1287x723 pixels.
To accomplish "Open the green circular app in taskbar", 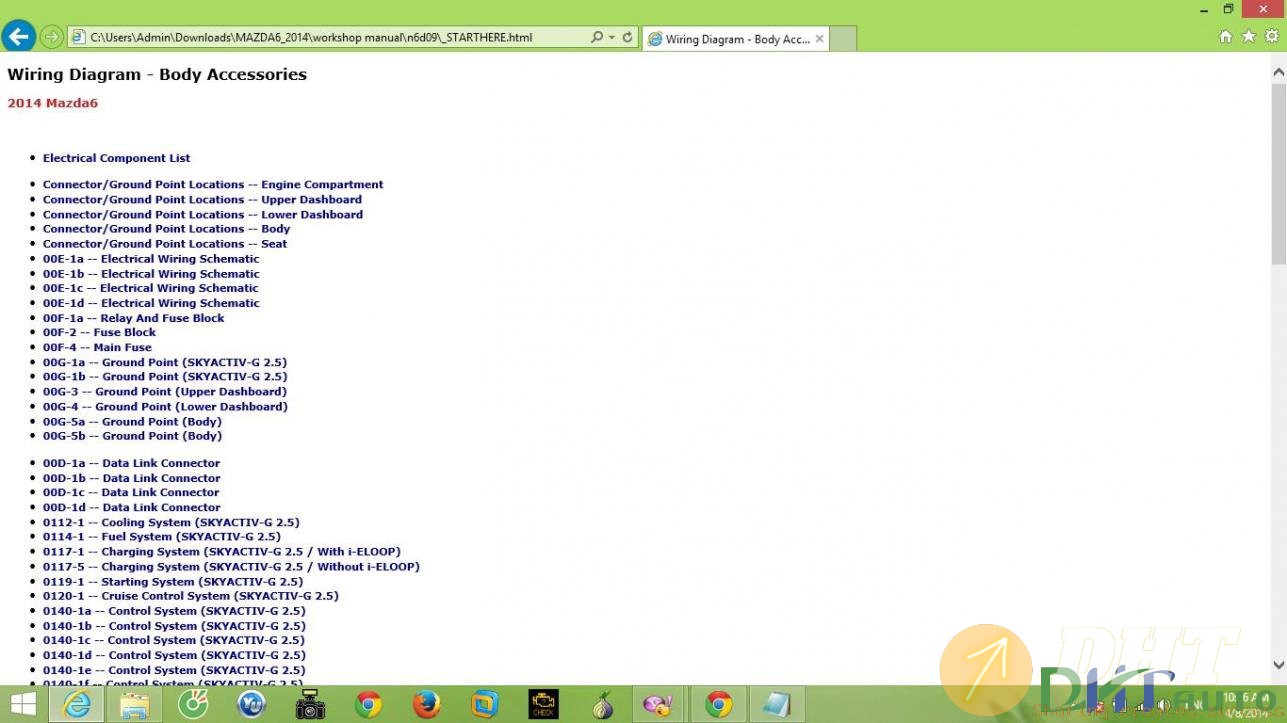I will [x=193, y=704].
